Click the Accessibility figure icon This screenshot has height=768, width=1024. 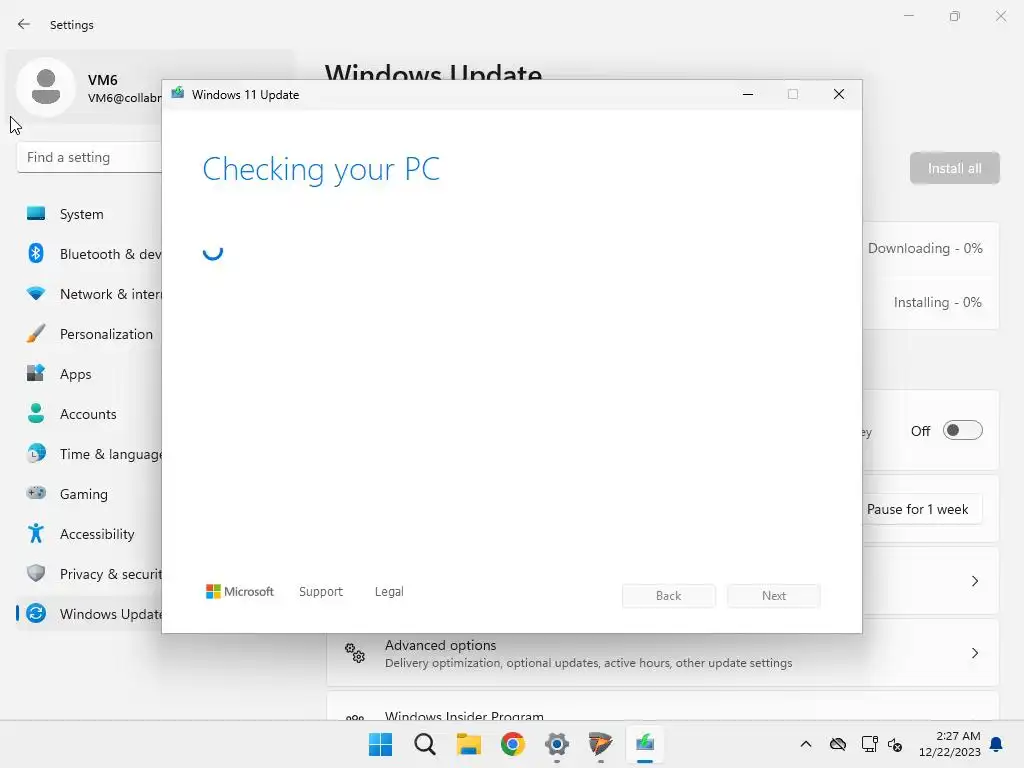[x=36, y=534]
